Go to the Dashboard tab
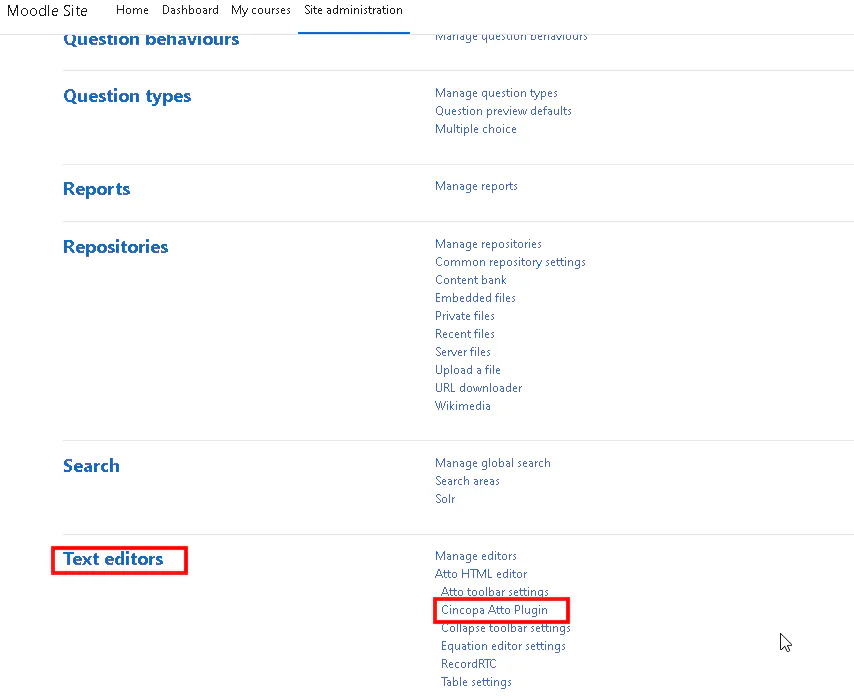The height and width of the screenshot is (698, 854). (x=190, y=10)
